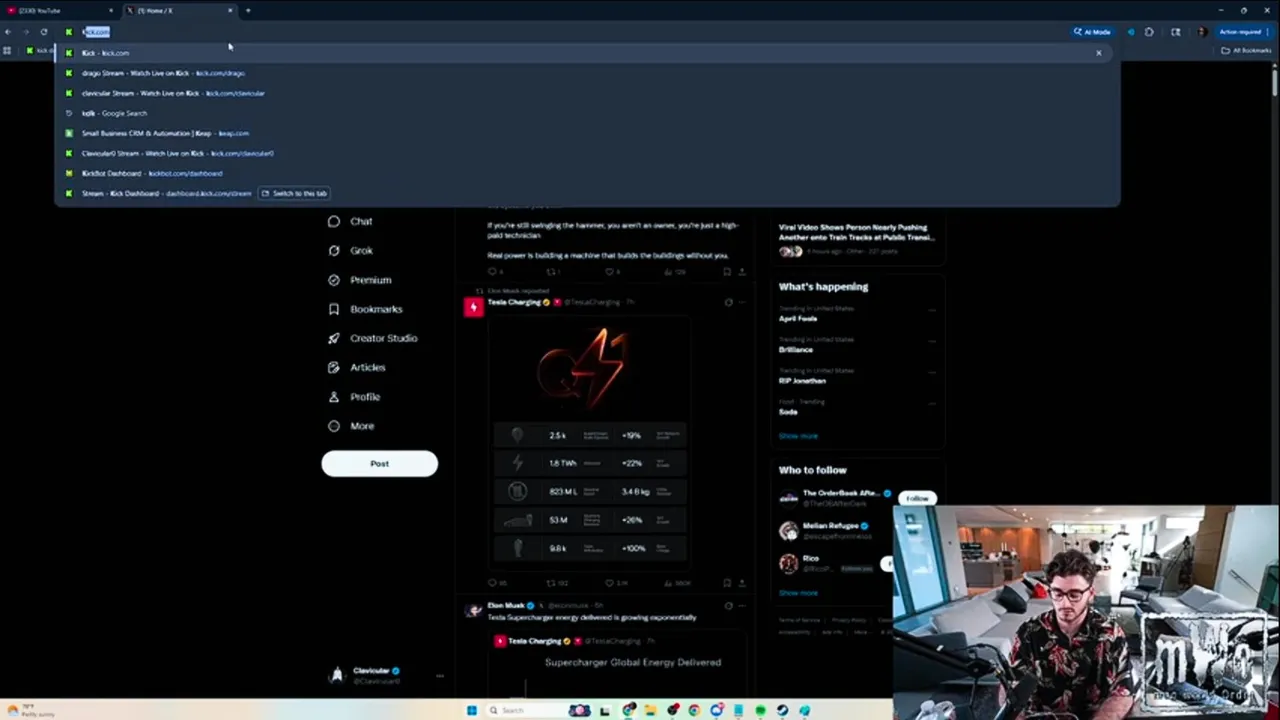Viewport: 1280px width, 720px height.
Task: Open Steam from the taskbar
Action: click(782, 710)
